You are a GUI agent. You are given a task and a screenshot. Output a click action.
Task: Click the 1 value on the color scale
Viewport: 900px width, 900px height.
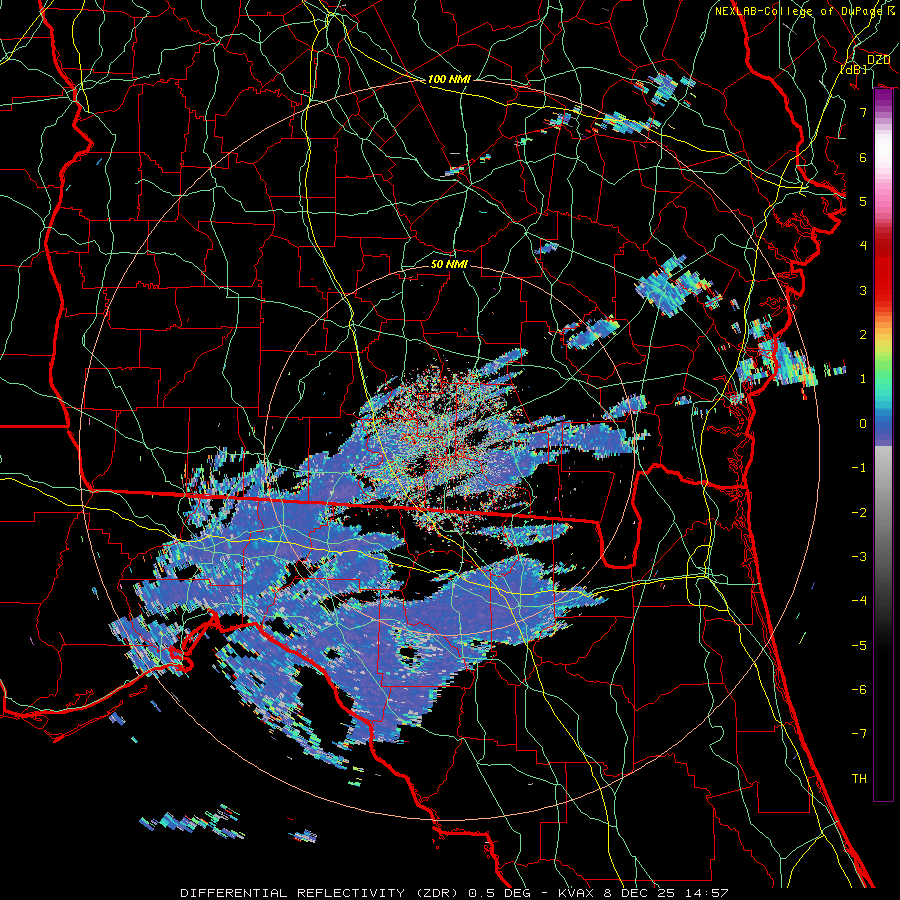[x=863, y=379]
